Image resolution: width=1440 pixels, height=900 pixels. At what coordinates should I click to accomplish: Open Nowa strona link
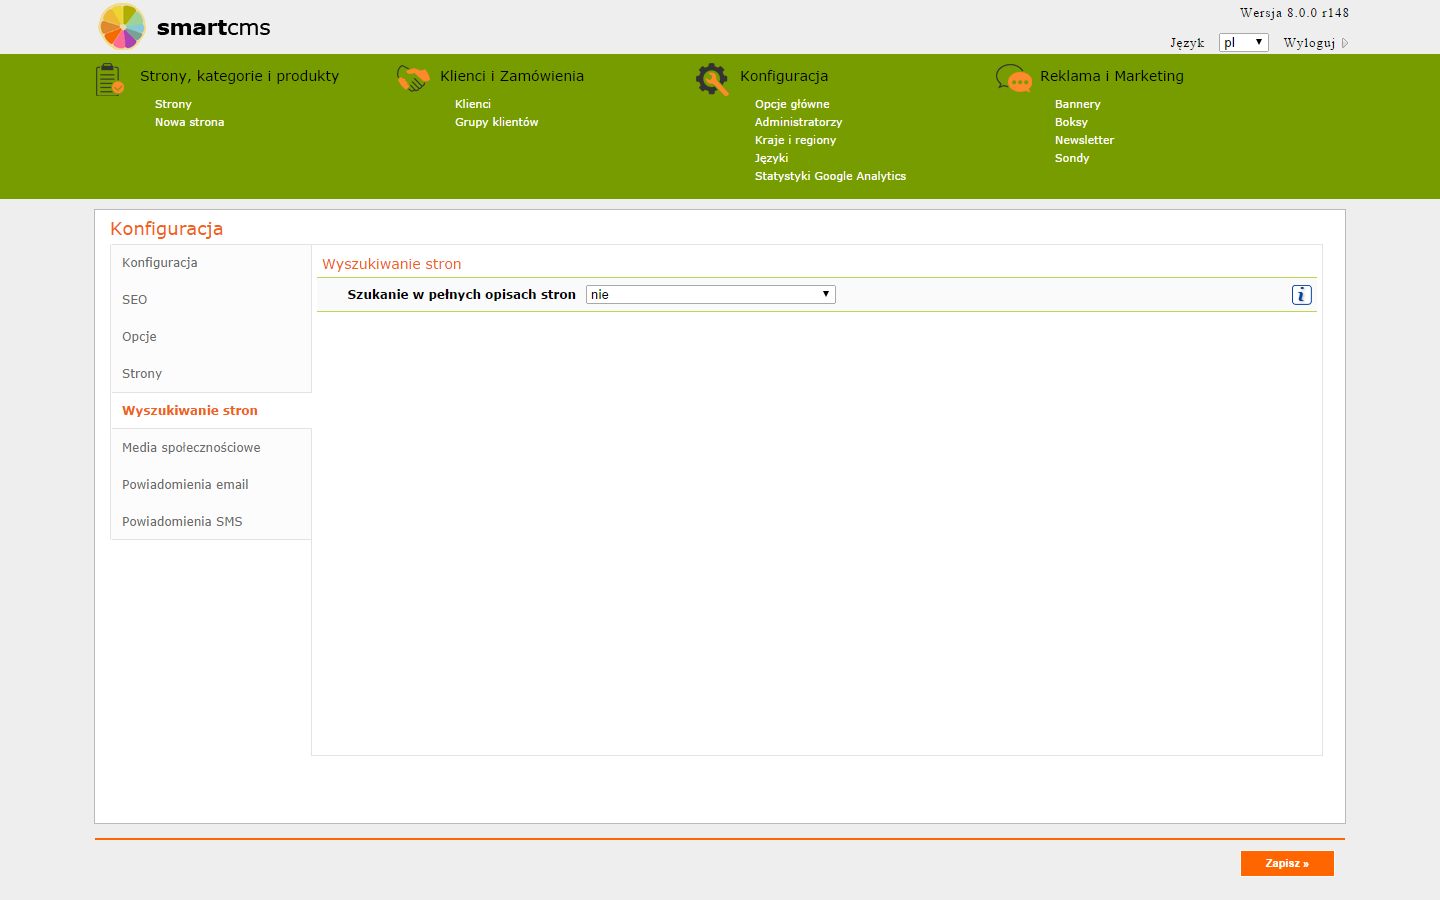(189, 122)
